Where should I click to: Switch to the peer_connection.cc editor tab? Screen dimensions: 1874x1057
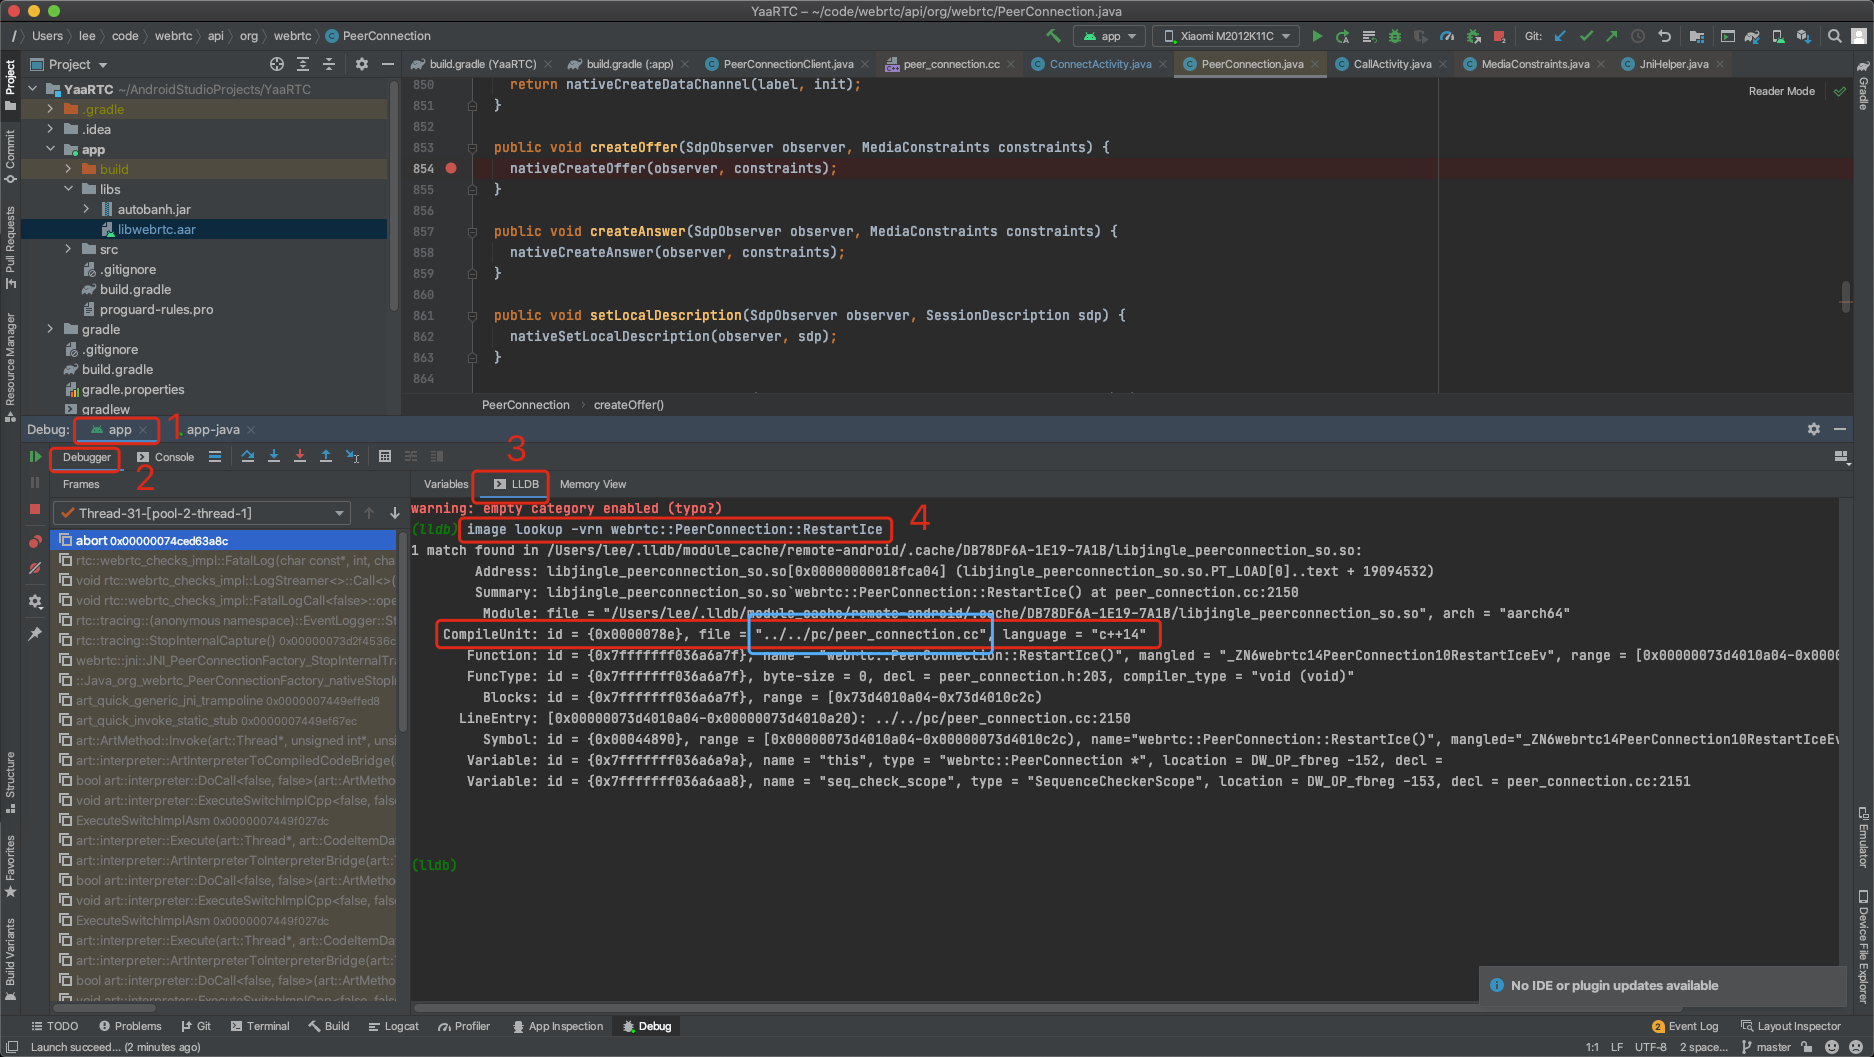coord(950,64)
